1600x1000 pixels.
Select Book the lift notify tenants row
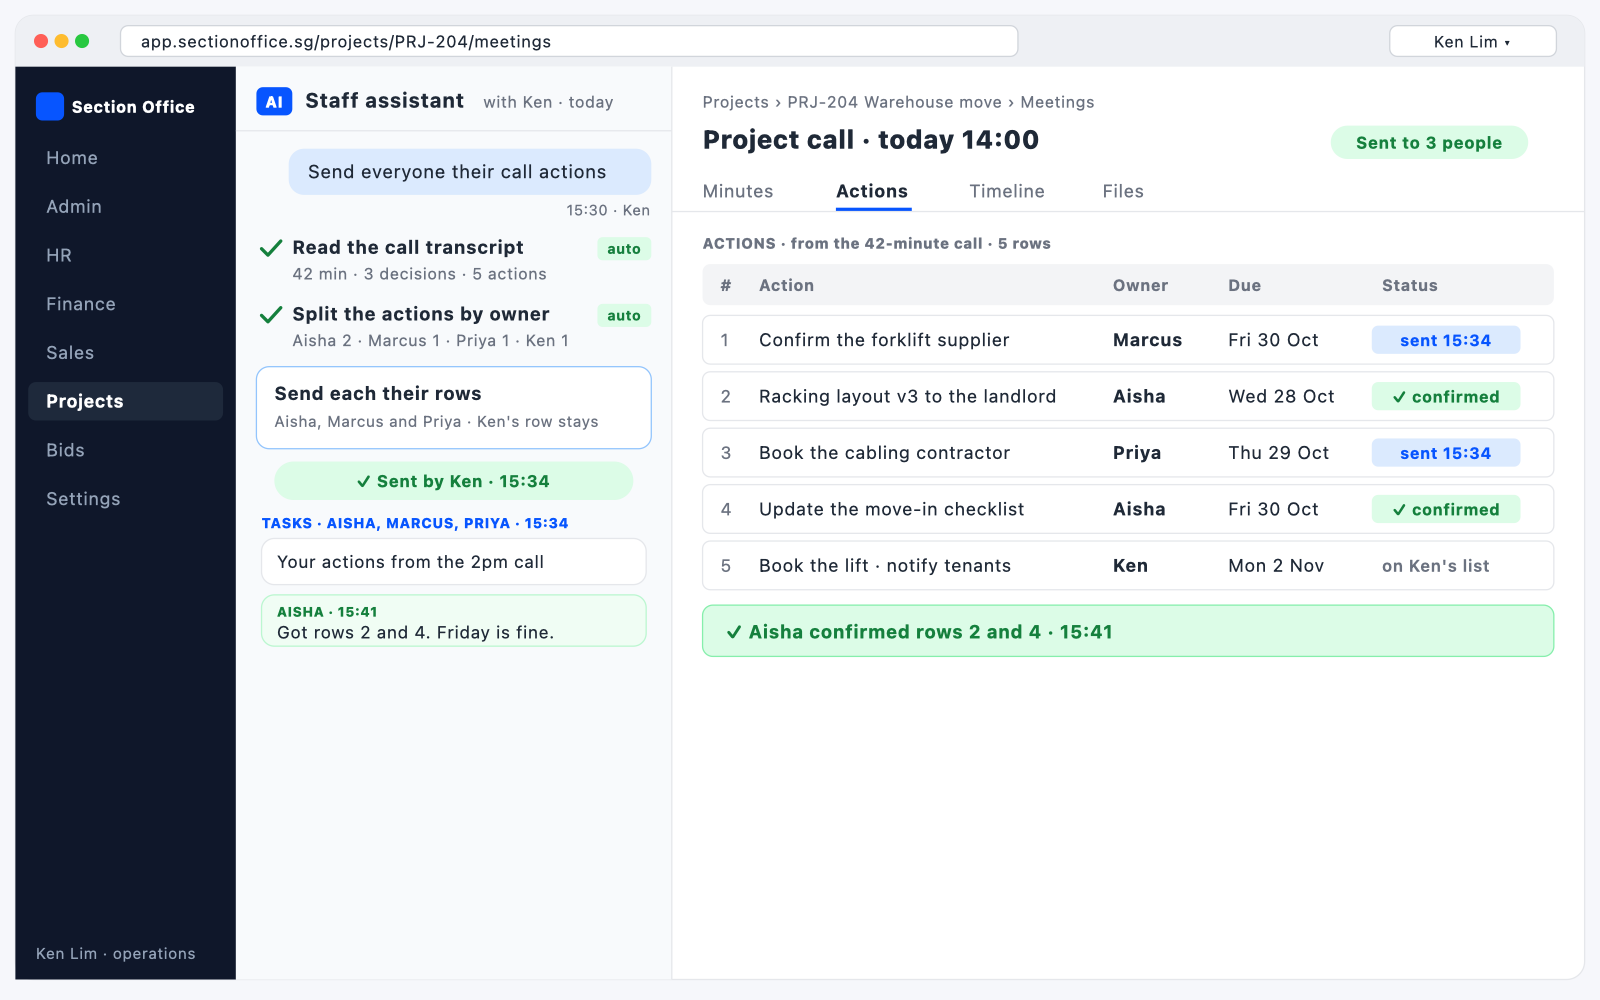[1128, 566]
